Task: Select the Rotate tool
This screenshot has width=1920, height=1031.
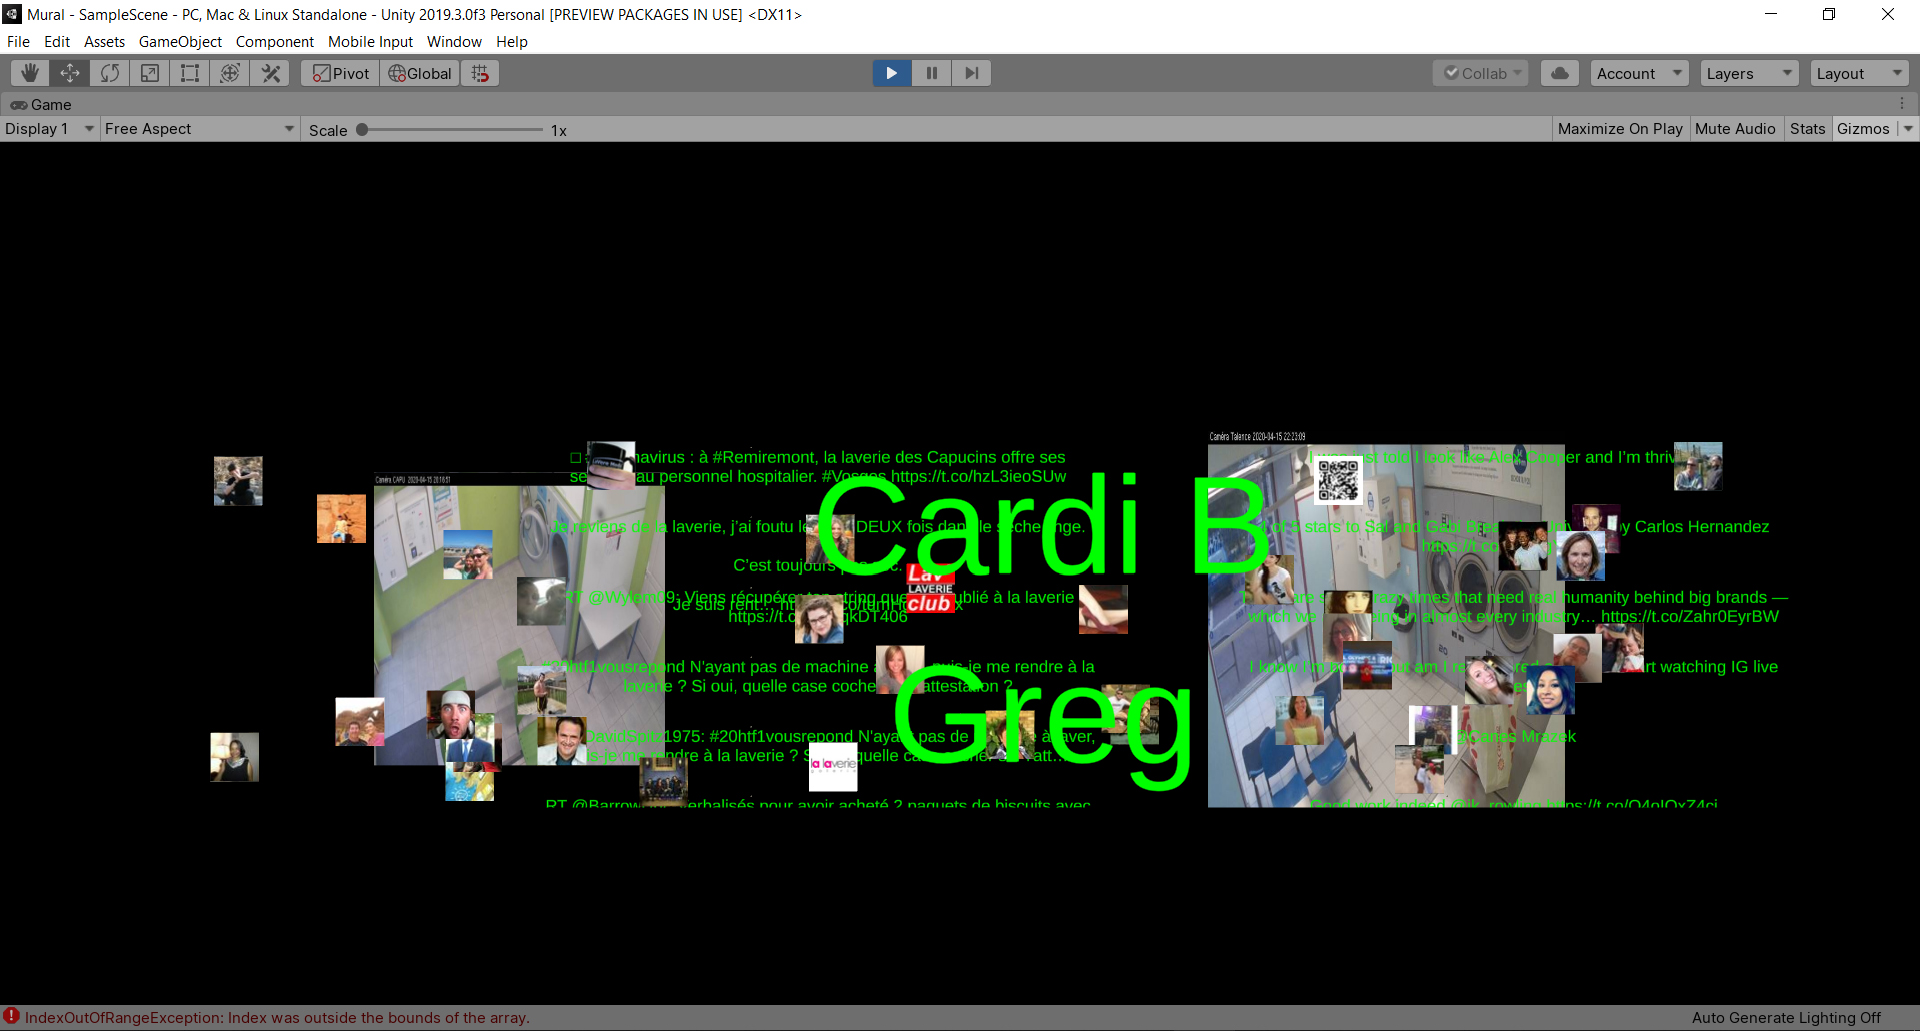Action: click(x=110, y=73)
